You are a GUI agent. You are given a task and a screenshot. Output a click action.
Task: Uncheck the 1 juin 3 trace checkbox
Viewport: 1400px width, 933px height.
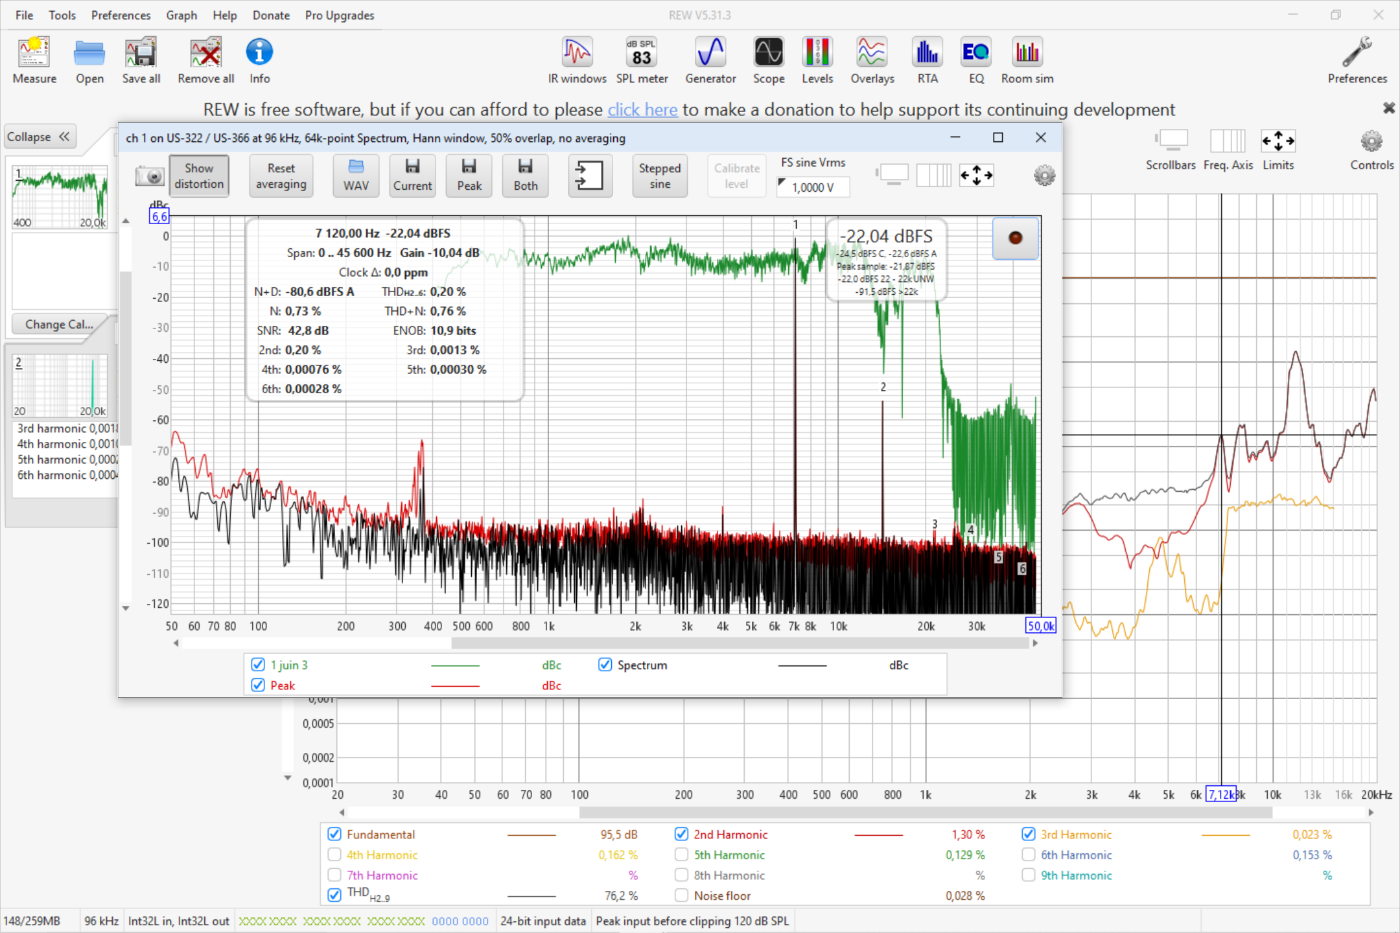pos(258,665)
